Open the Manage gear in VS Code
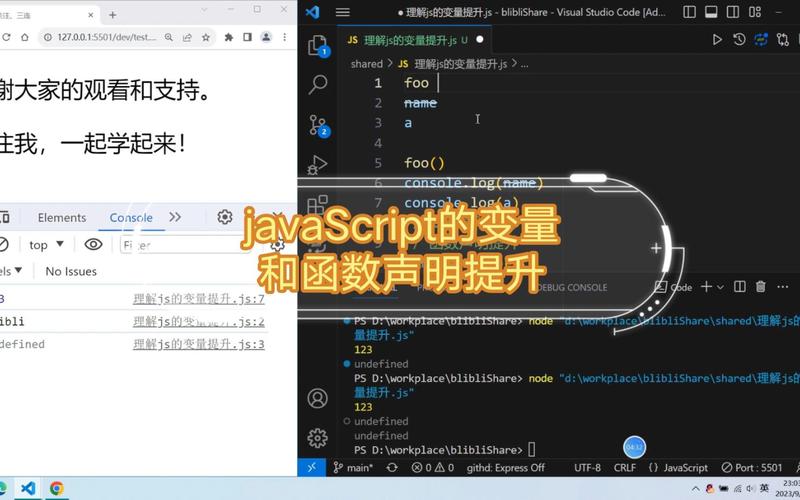The height and width of the screenshot is (500, 800). pos(317,438)
